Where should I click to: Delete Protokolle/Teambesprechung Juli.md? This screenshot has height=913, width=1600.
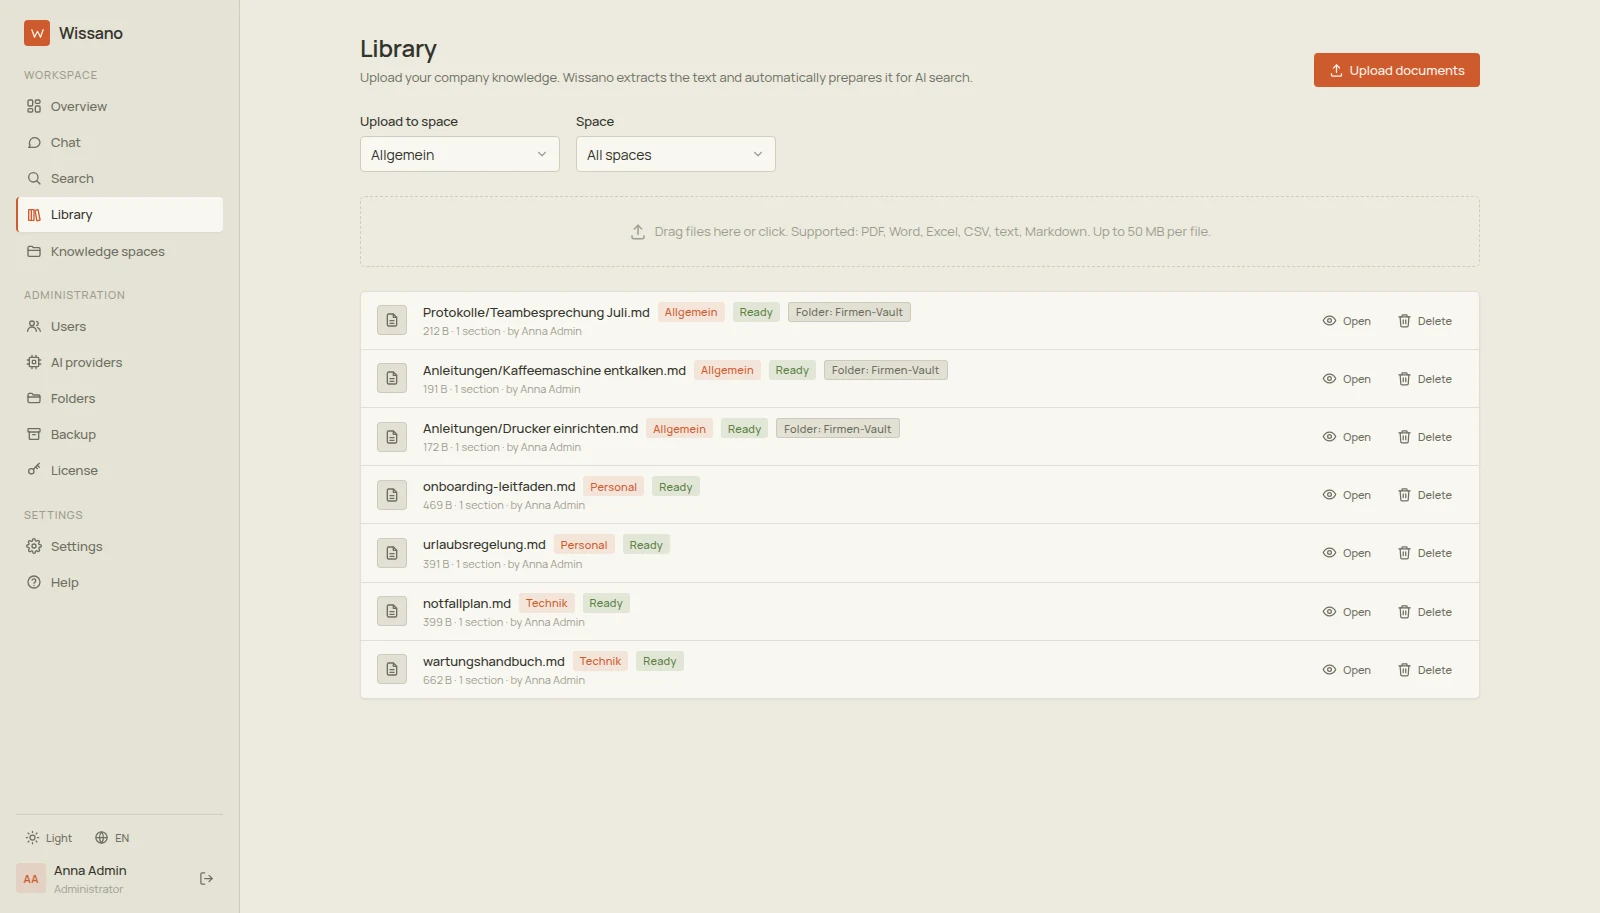click(1425, 321)
